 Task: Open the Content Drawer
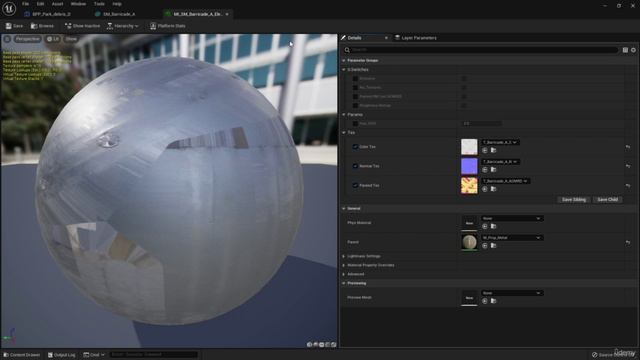coord(22,355)
